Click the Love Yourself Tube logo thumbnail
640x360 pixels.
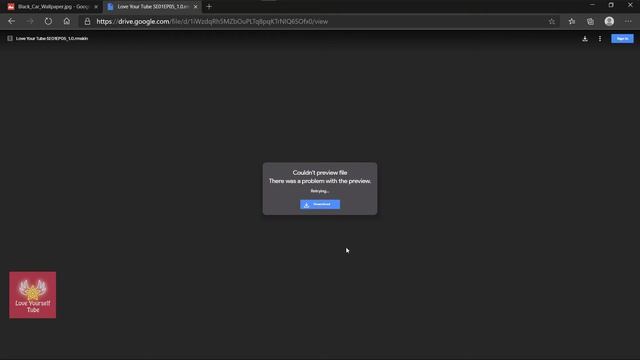[33, 295]
